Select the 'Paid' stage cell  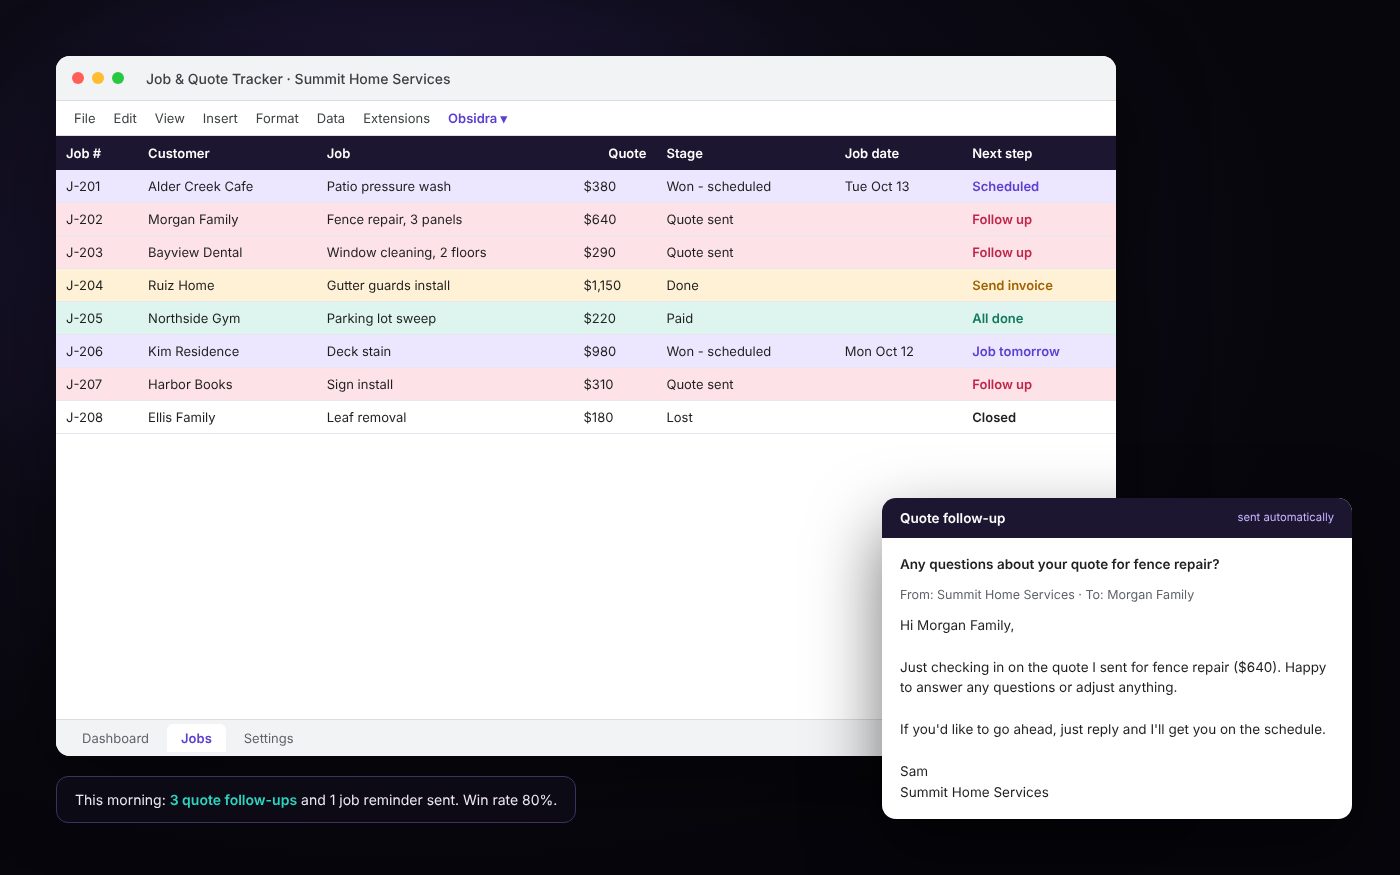(x=679, y=318)
